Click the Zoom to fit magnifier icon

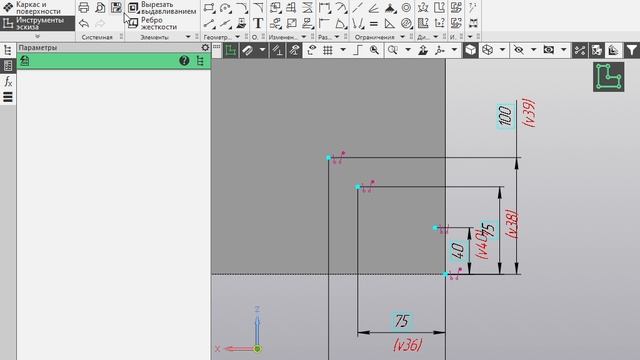tap(374, 50)
